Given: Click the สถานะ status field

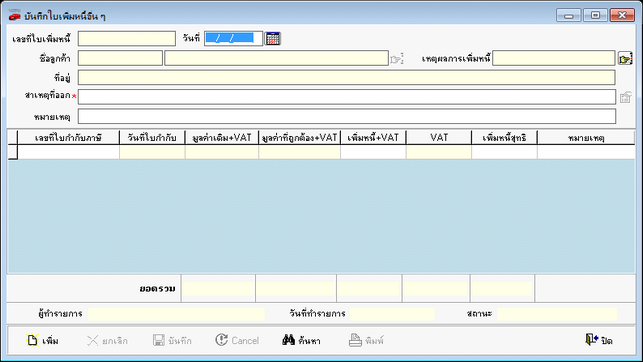Looking at the screenshot, I should coord(557,314).
